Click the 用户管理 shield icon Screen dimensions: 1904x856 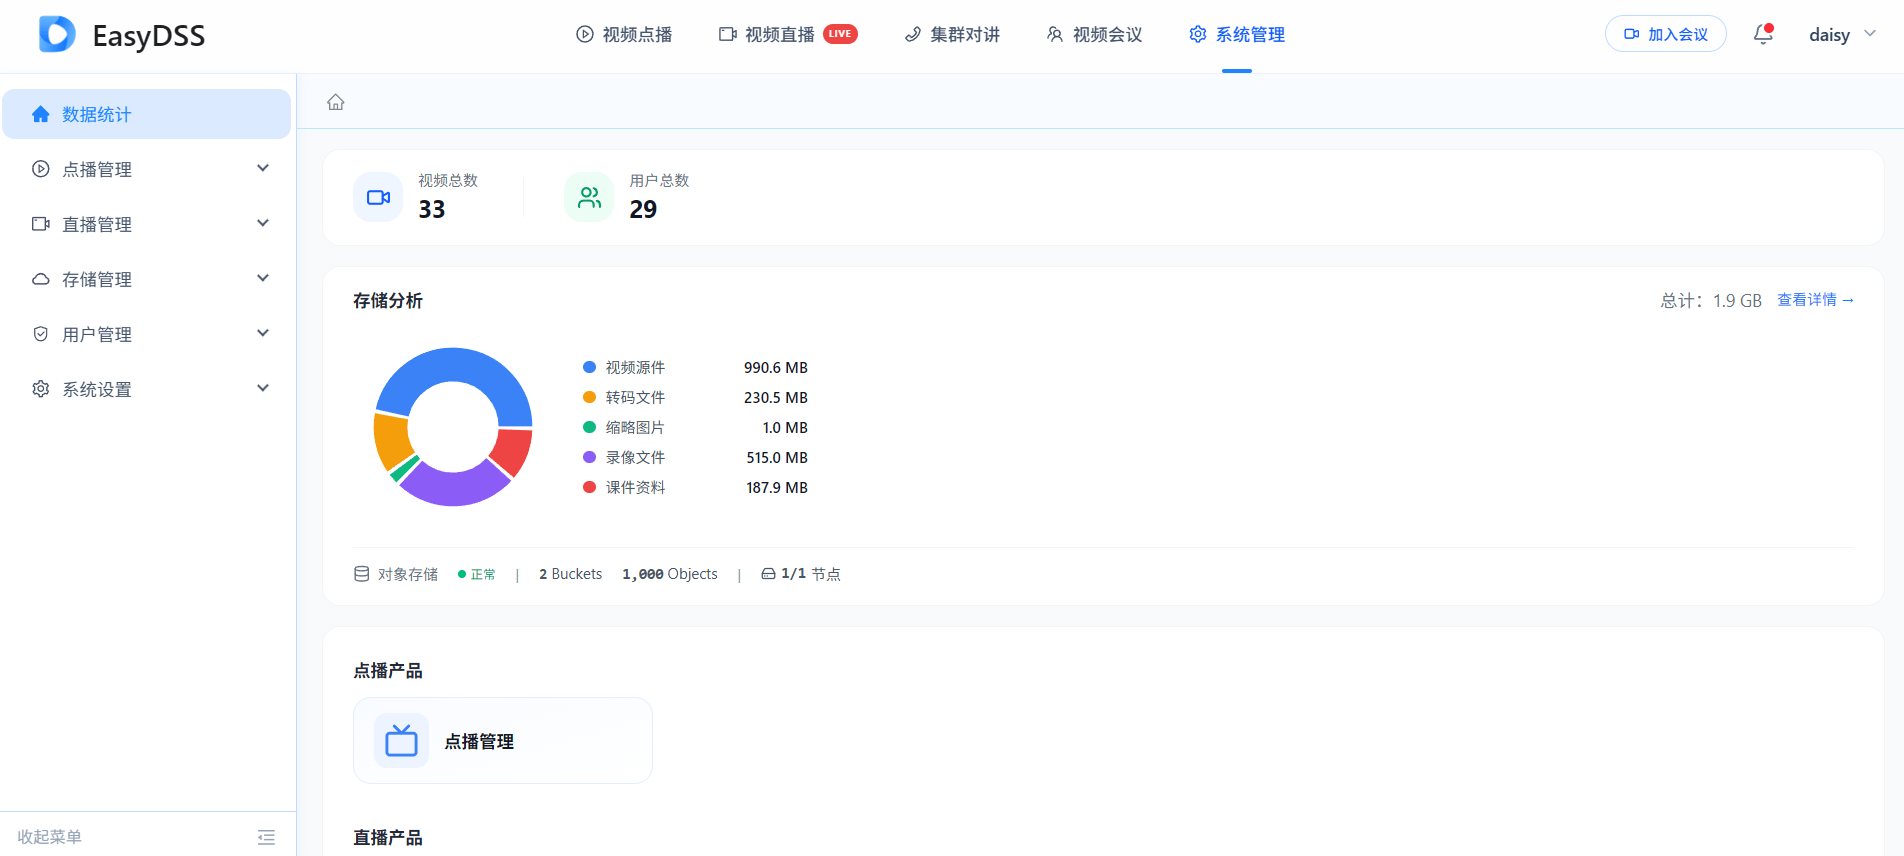tap(41, 334)
